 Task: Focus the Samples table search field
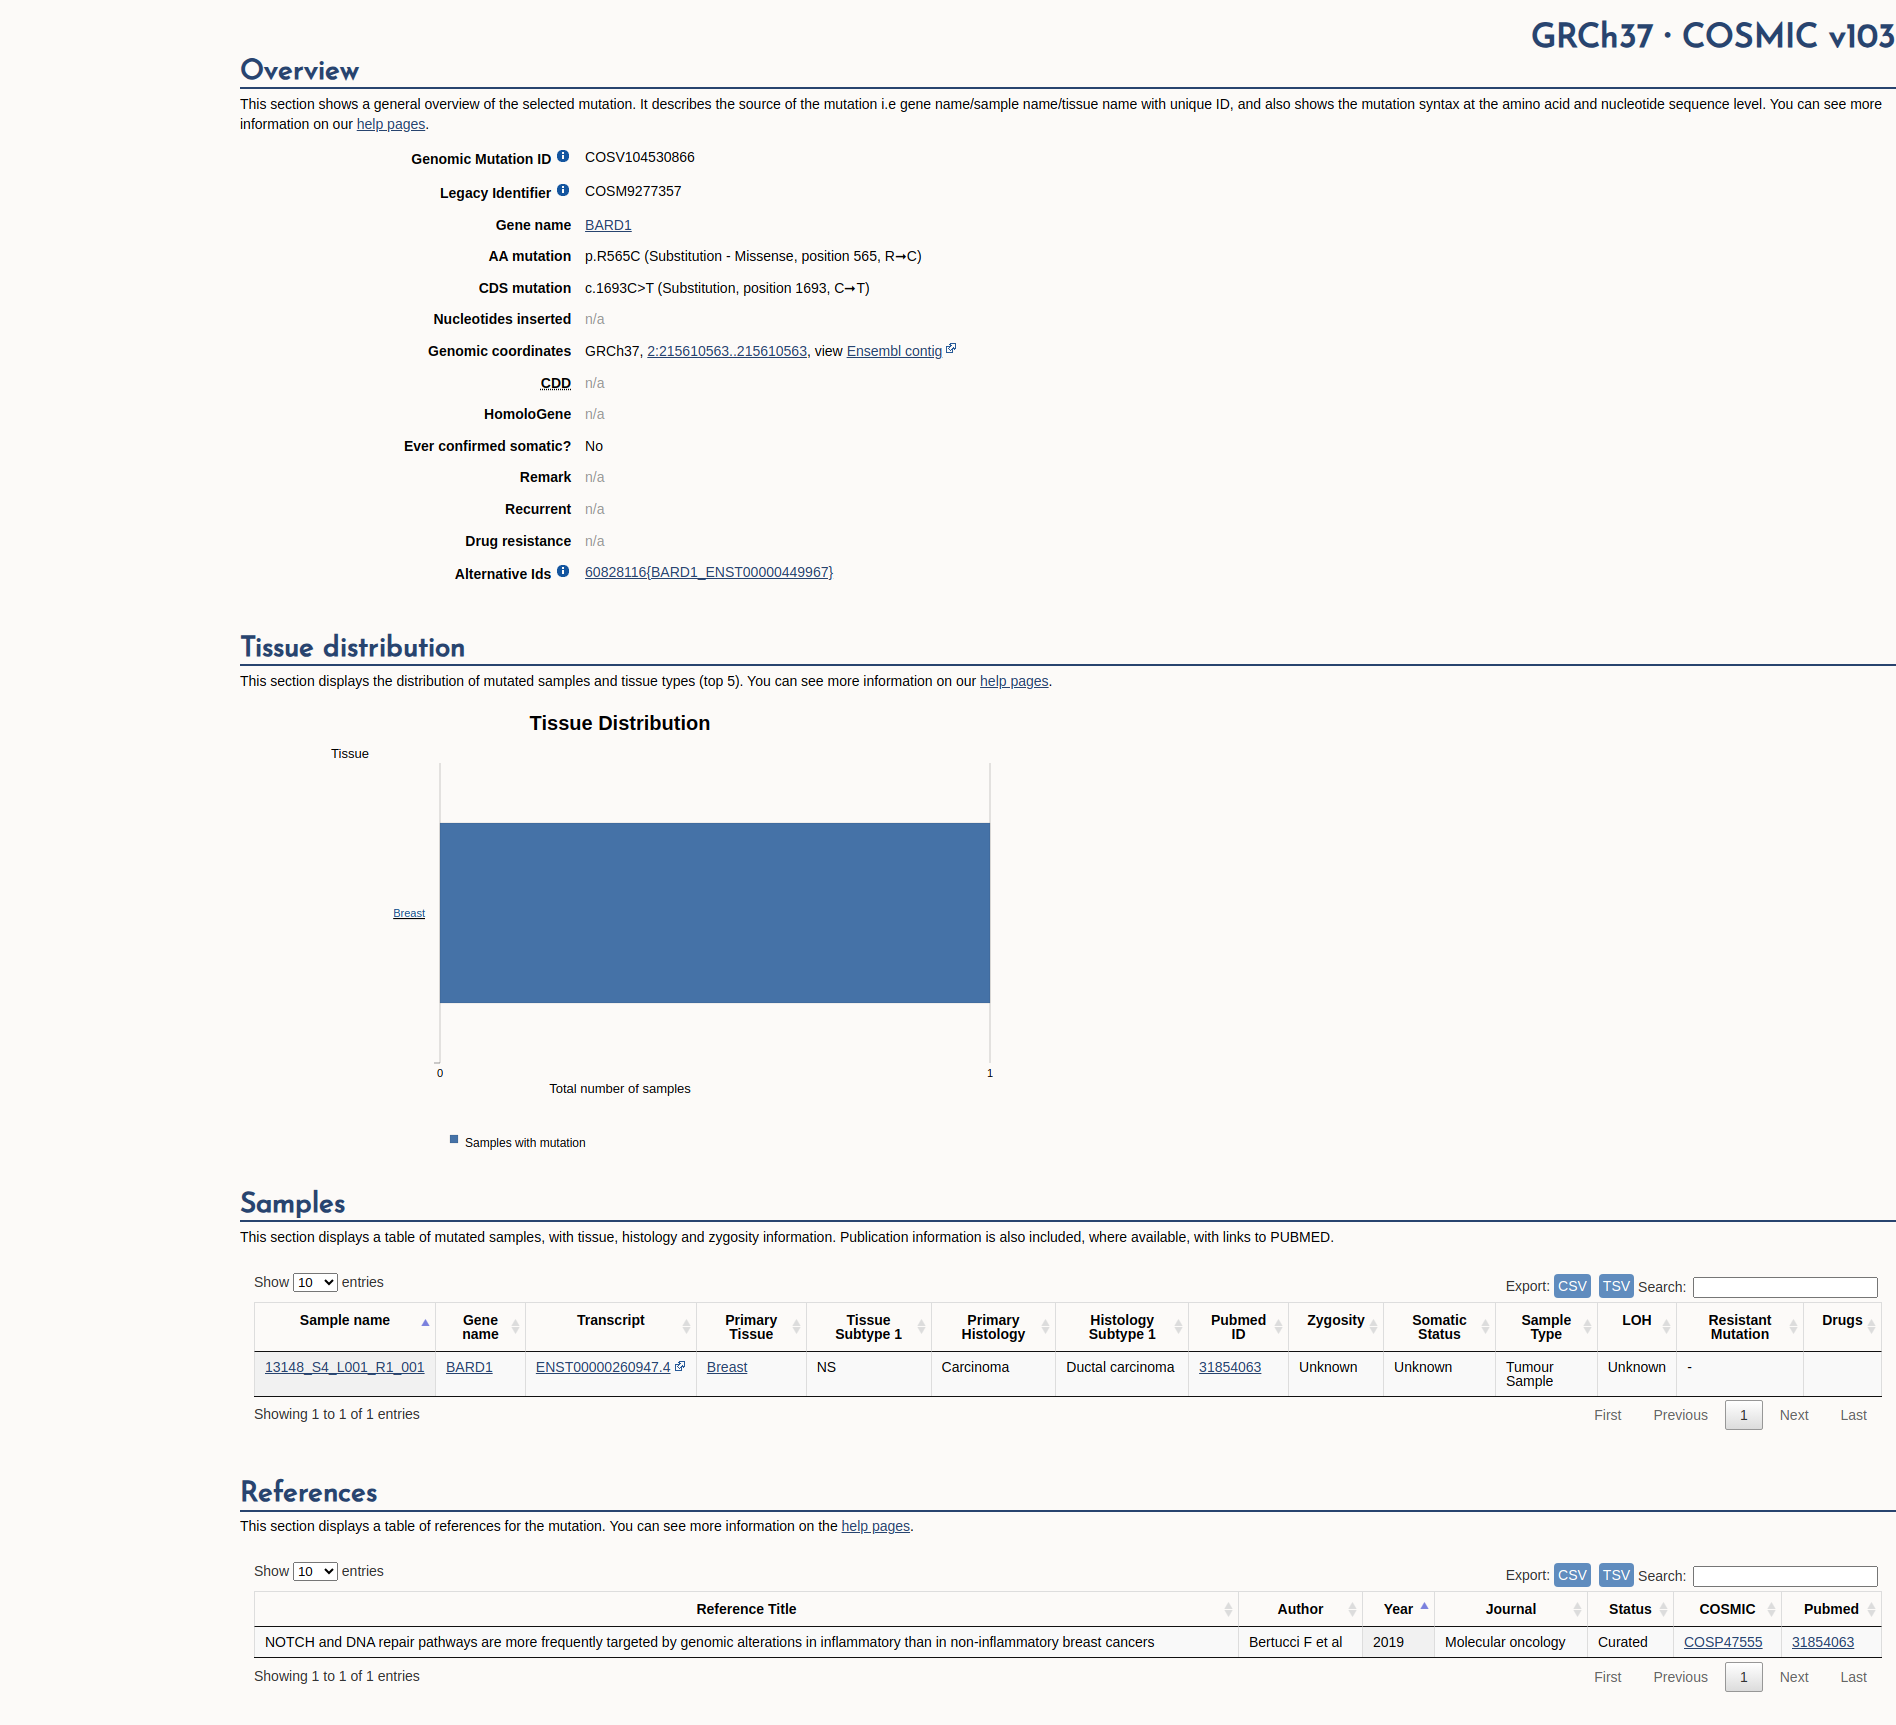click(x=1785, y=1287)
